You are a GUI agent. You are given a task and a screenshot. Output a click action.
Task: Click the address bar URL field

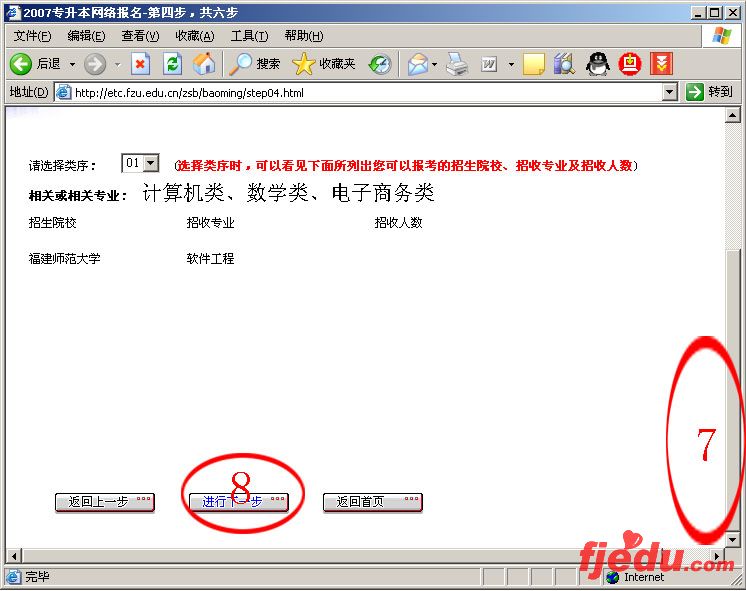(x=360, y=92)
